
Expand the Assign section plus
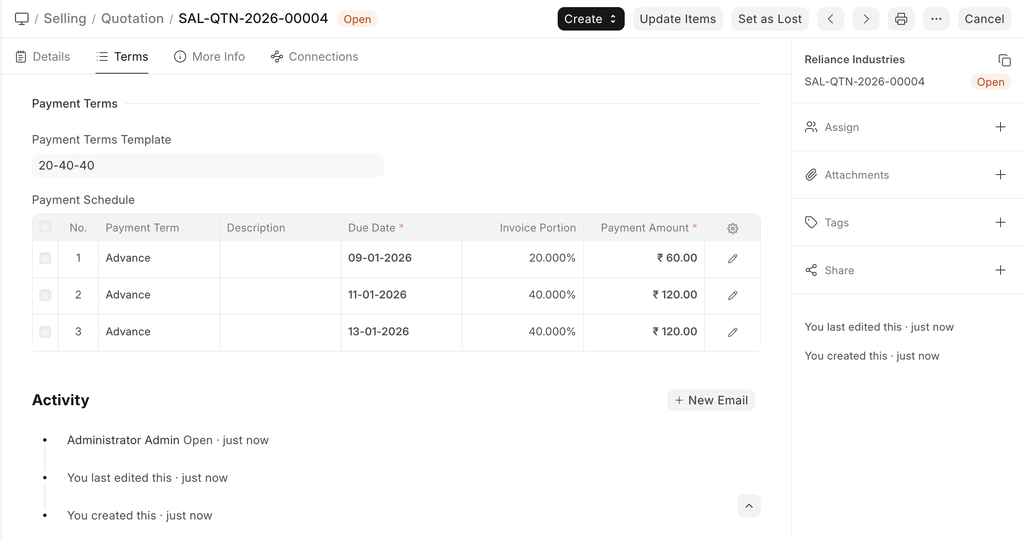coord(1000,127)
